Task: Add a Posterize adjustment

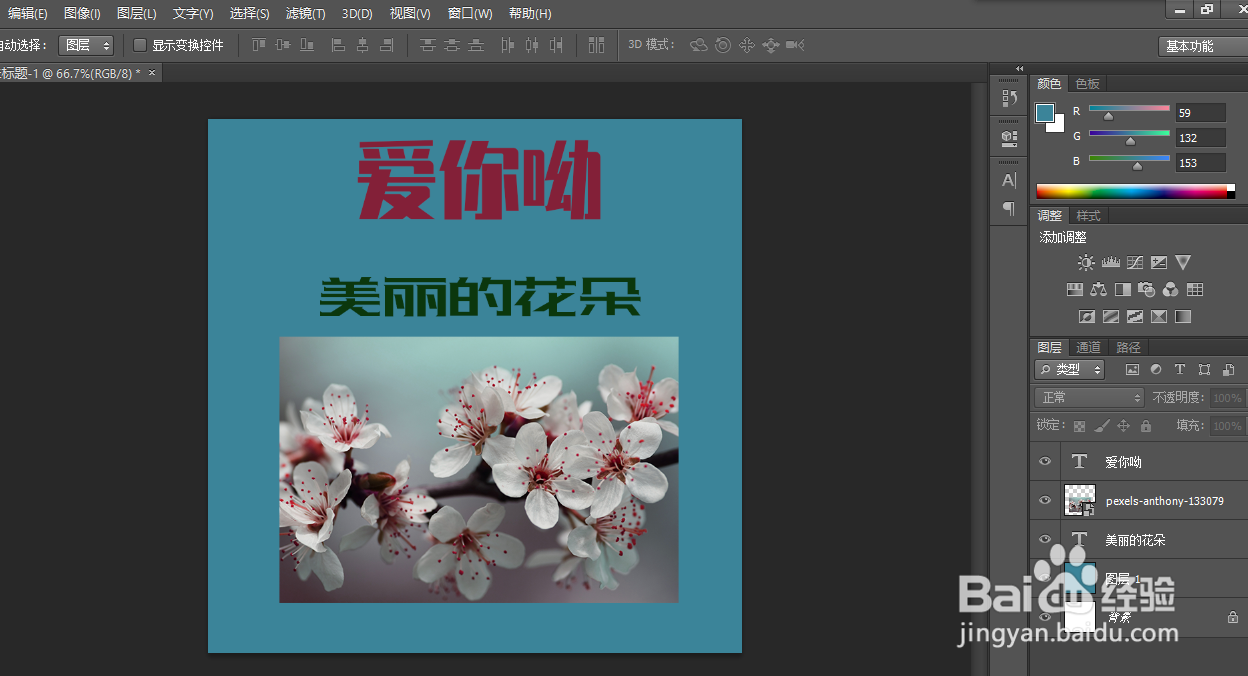Action: (1111, 317)
